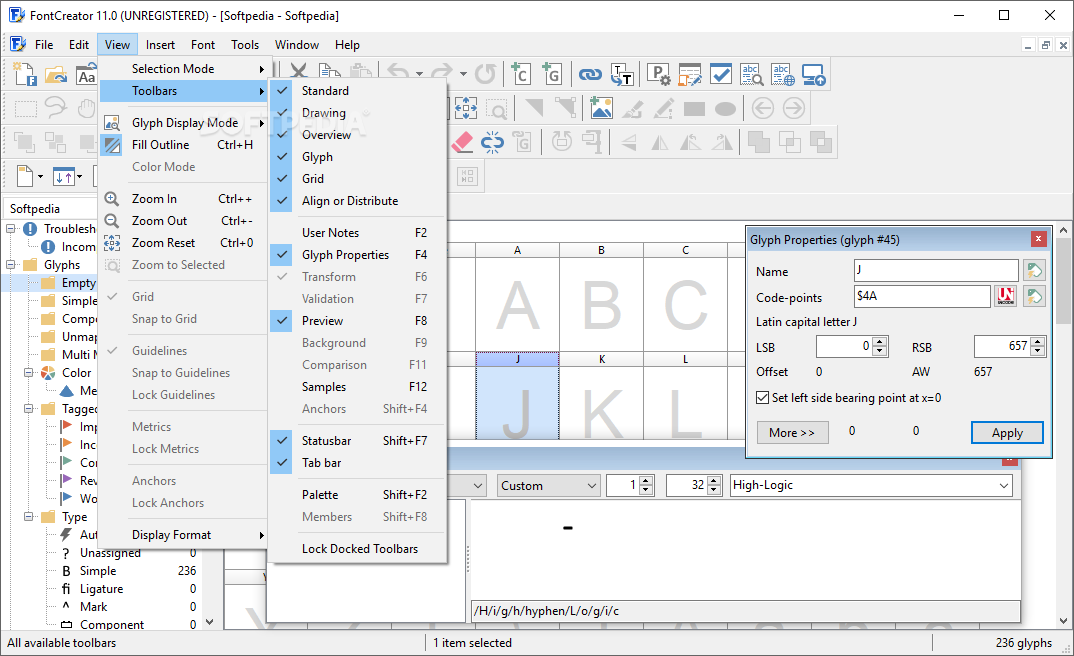The width and height of the screenshot is (1074, 656).
Task: Open the Glyph Display Mode submenu
Action: [183, 123]
